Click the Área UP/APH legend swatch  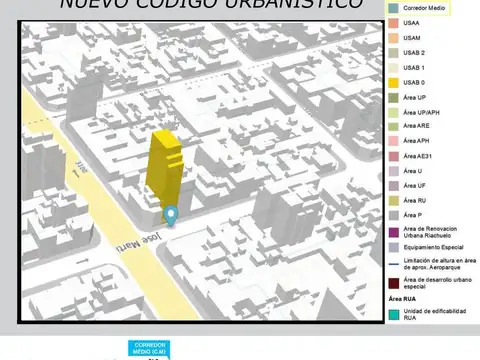(393, 113)
